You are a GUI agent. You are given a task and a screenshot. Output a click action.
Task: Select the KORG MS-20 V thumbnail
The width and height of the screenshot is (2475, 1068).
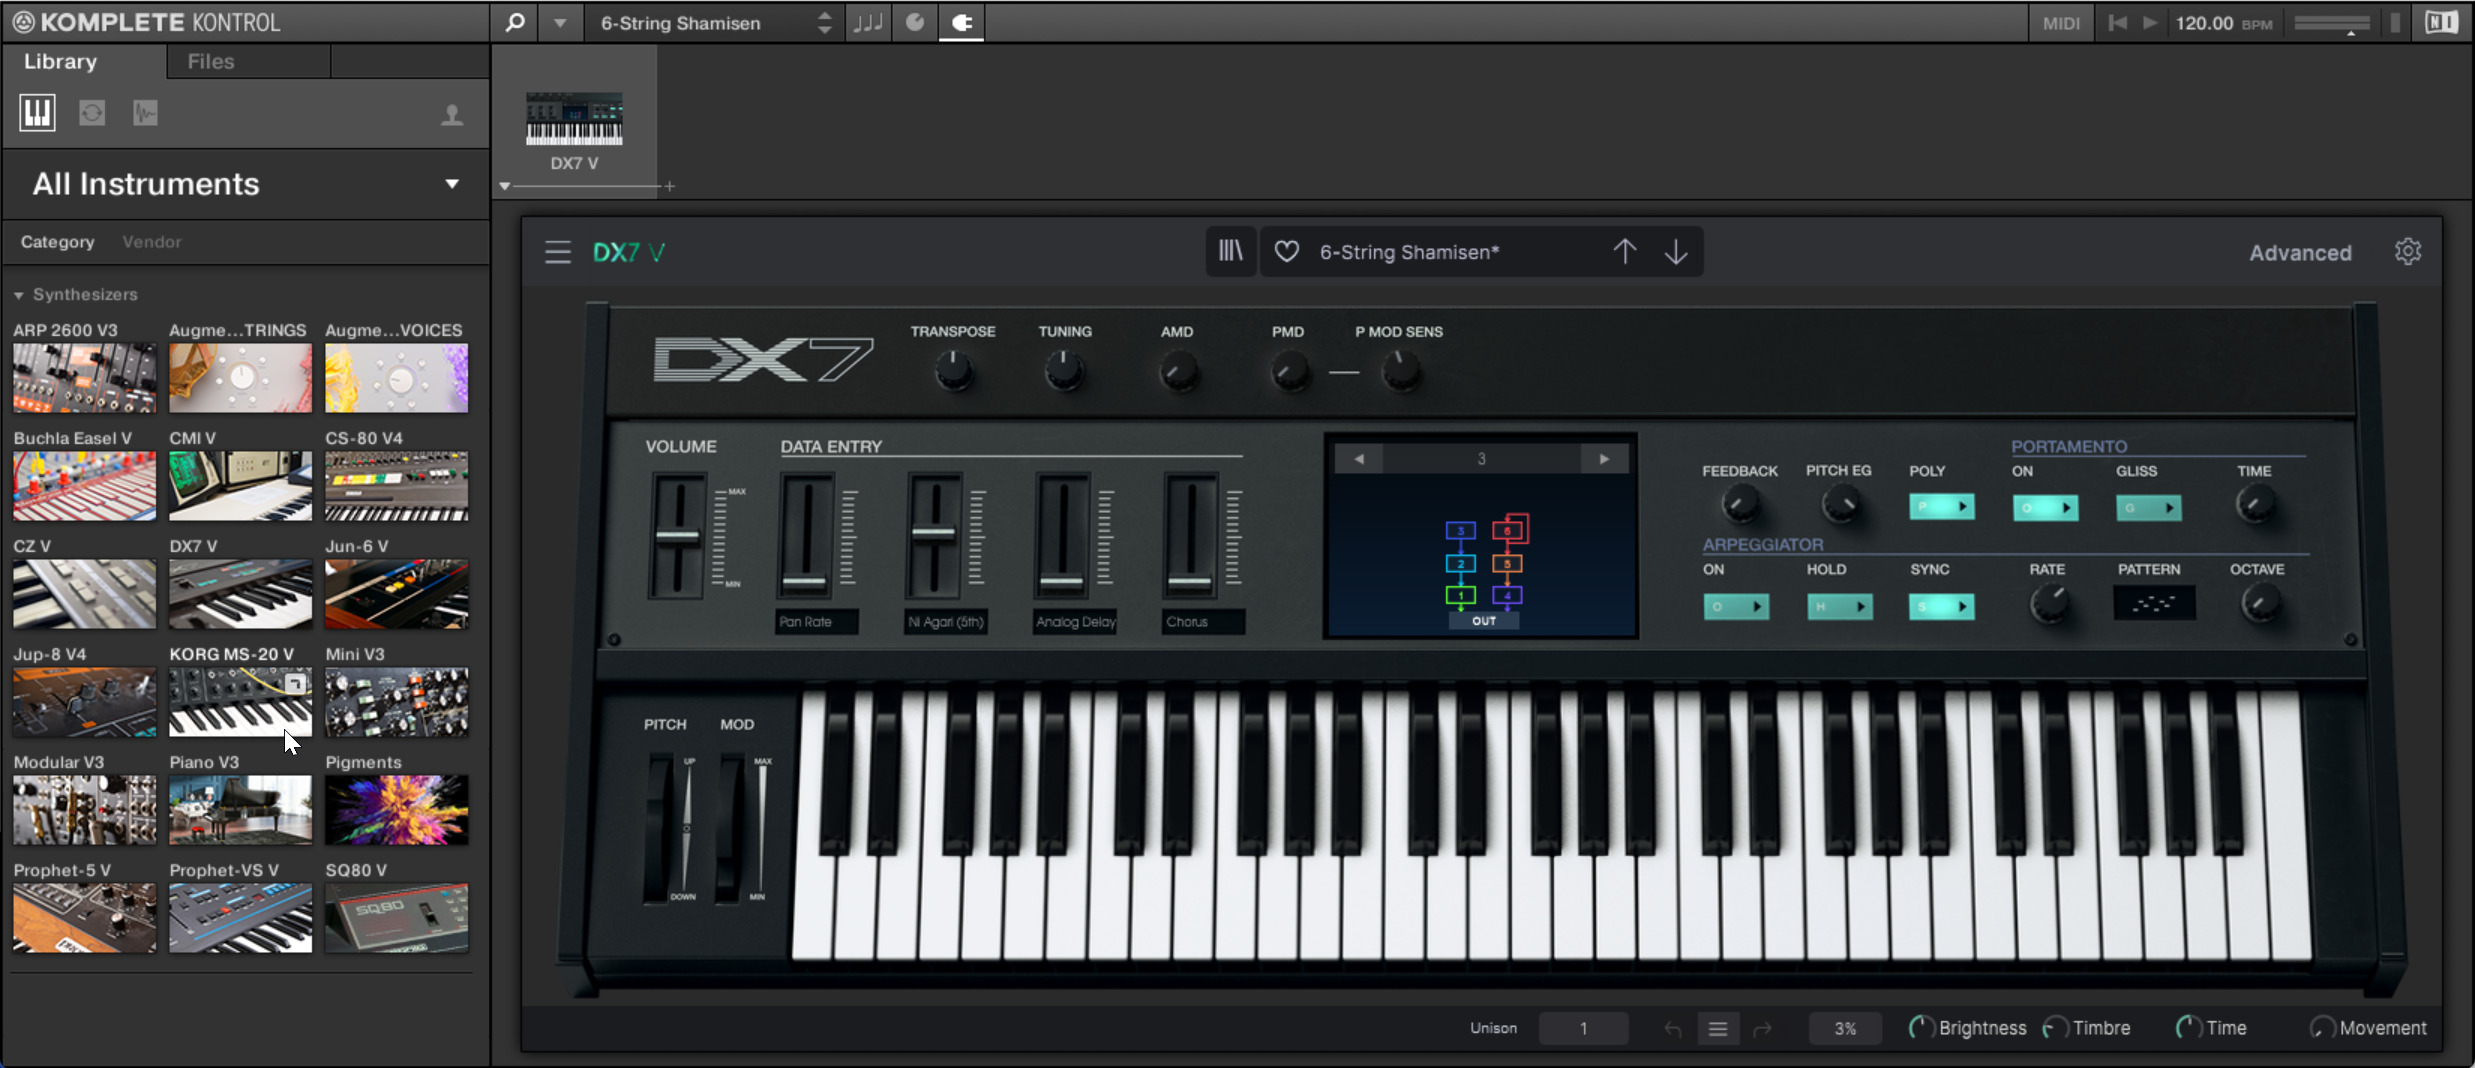[240, 702]
